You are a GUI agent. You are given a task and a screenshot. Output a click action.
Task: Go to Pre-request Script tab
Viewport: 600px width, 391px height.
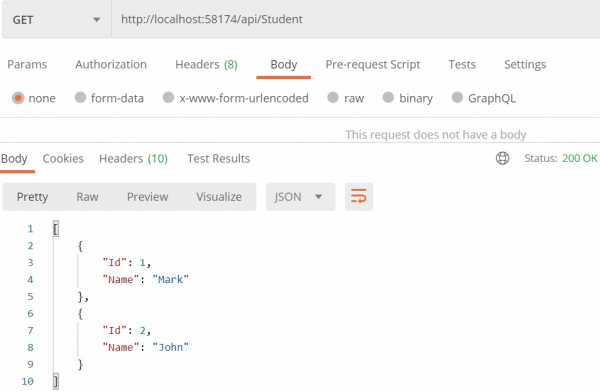(373, 64)
